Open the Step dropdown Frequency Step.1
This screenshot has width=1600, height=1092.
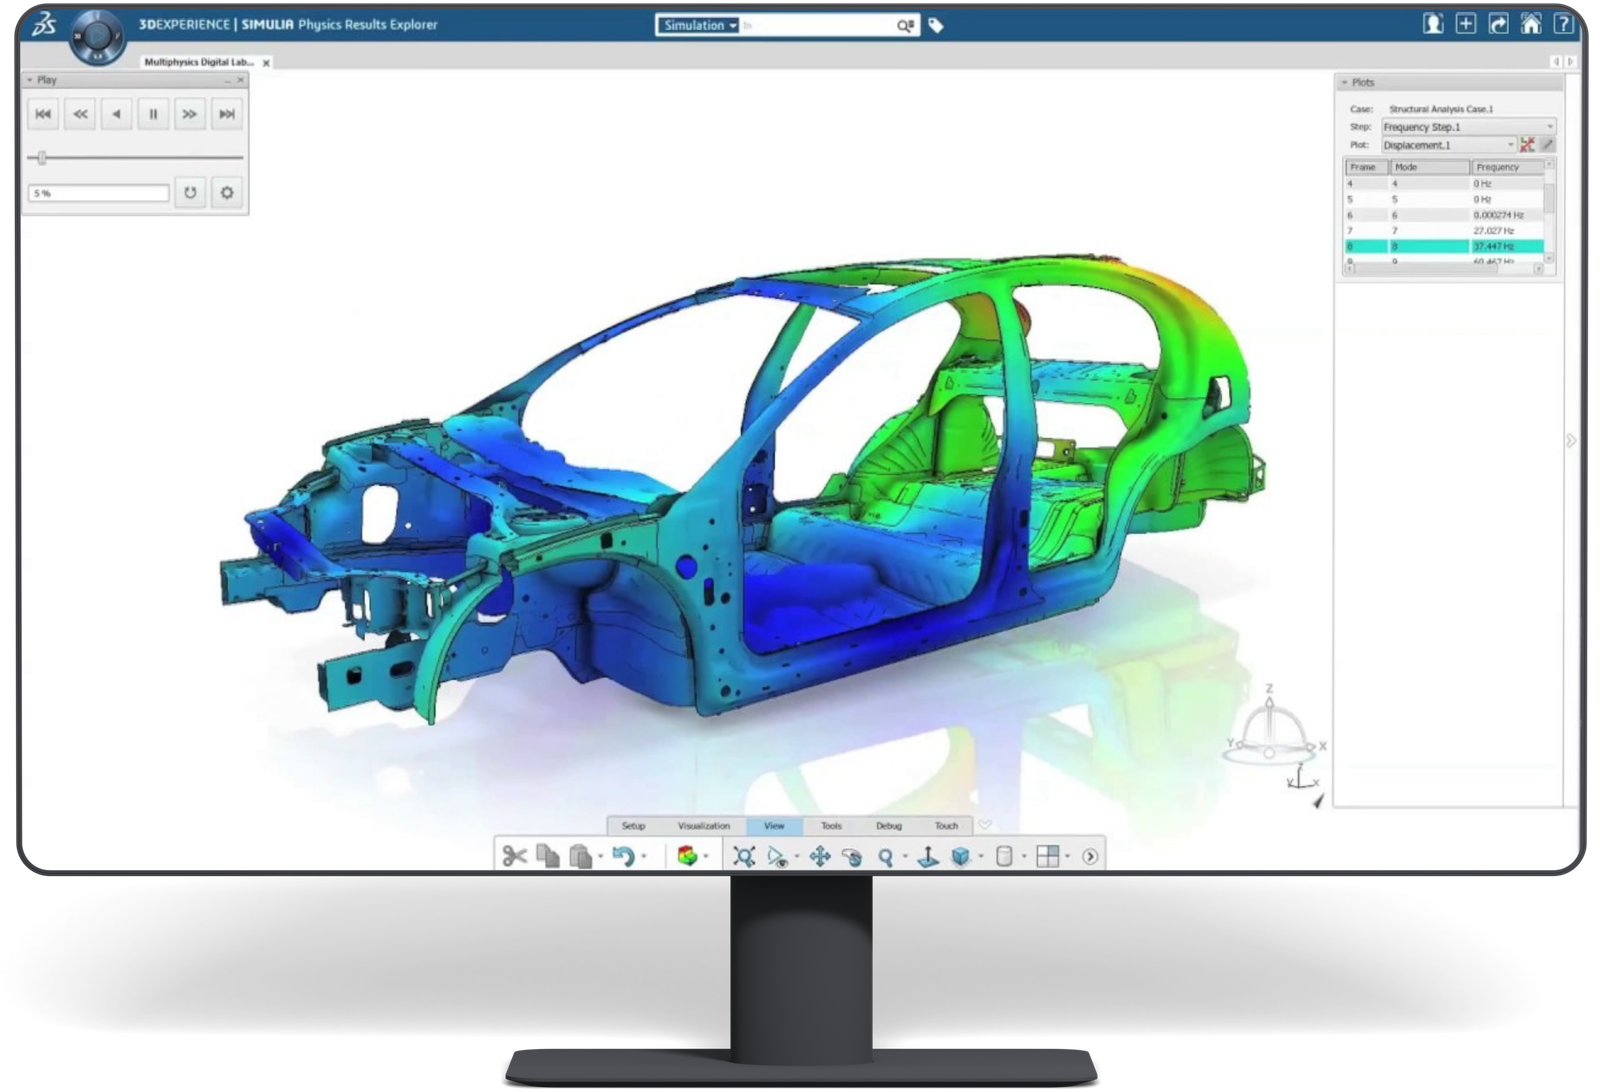(x=1467, y=127)
